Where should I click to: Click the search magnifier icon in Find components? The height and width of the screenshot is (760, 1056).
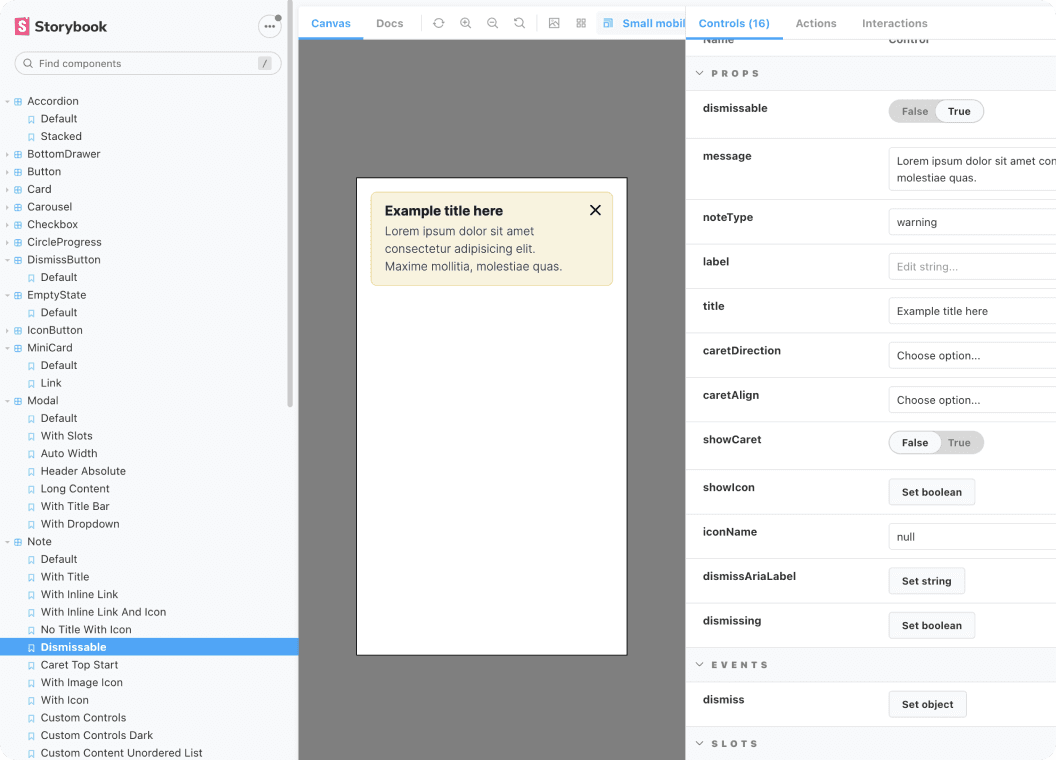pos(28,63)
